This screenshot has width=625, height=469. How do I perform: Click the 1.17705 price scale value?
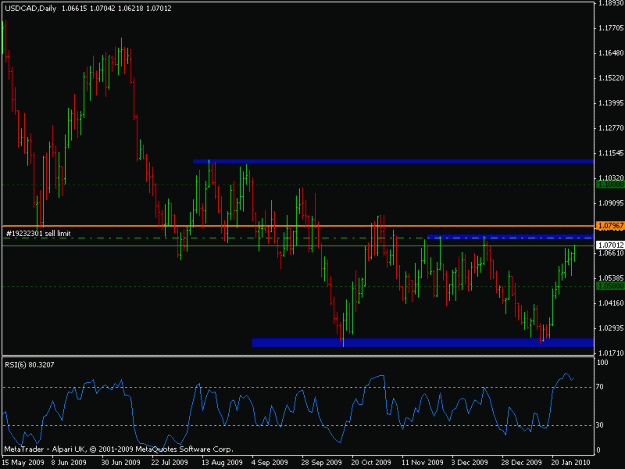point(611,28)
